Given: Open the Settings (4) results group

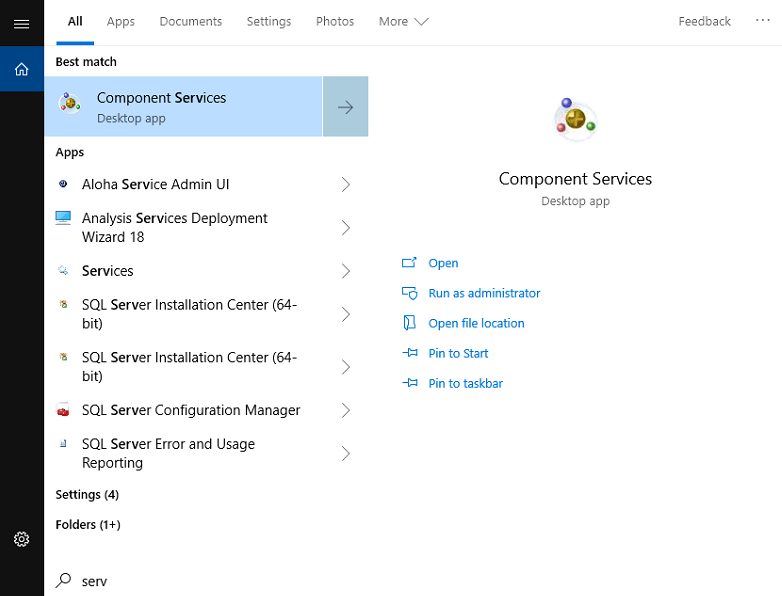Looking at the screenshot, I should pyautogui.click(x=87, y=494).
